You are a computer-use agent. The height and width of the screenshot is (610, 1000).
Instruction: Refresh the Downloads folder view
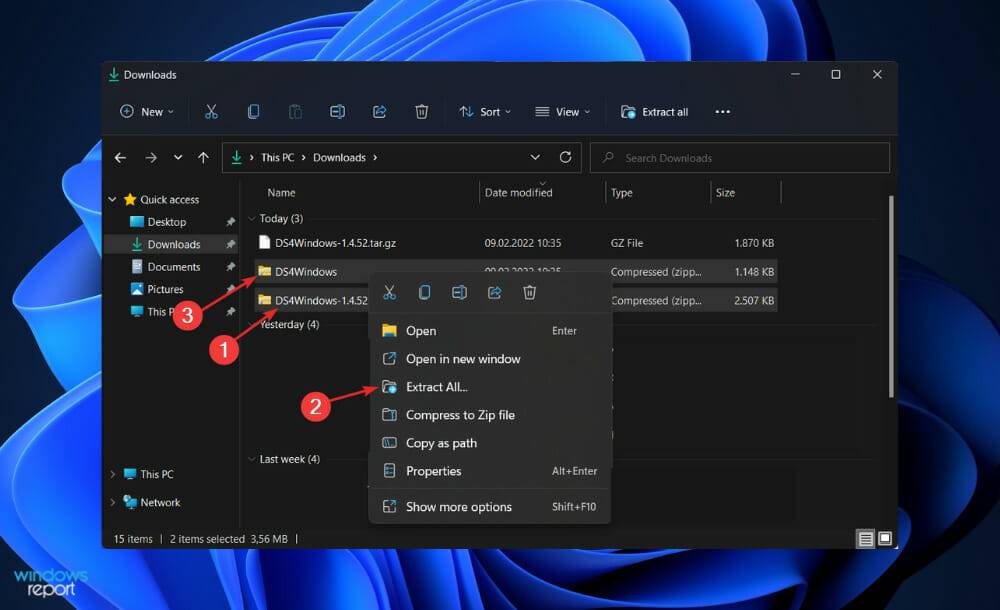point(565,158)
